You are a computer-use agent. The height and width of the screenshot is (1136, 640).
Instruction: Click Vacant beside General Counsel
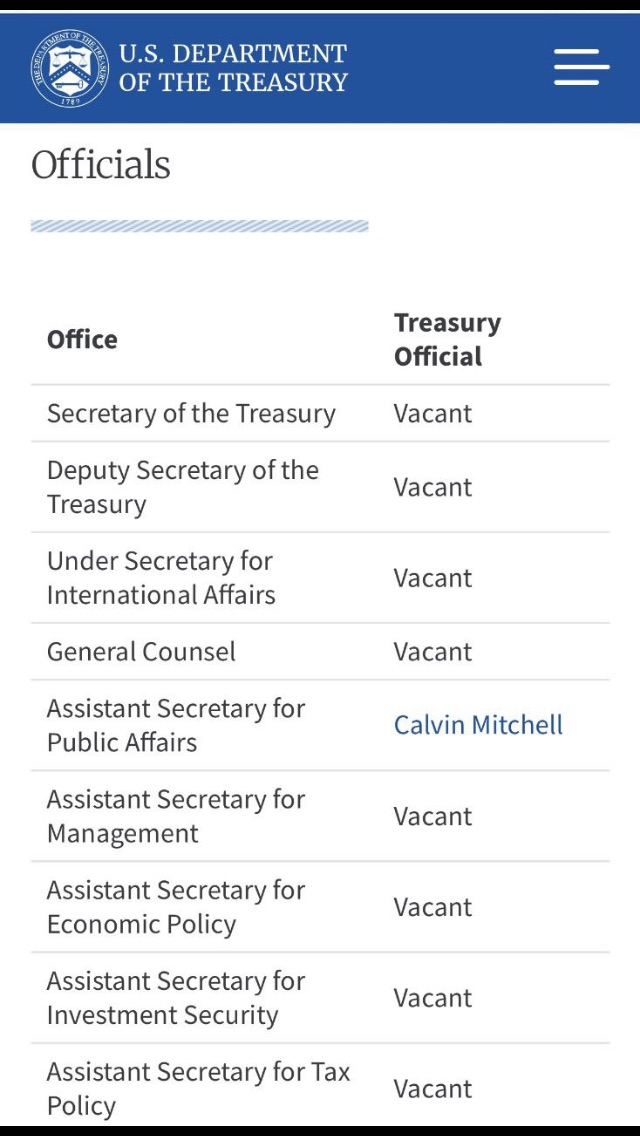point(433,652)
